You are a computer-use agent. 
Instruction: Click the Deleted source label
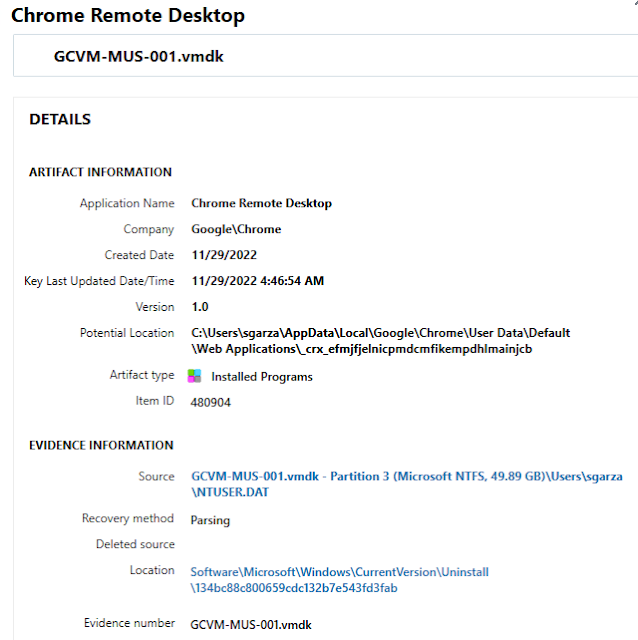(135, 544)
